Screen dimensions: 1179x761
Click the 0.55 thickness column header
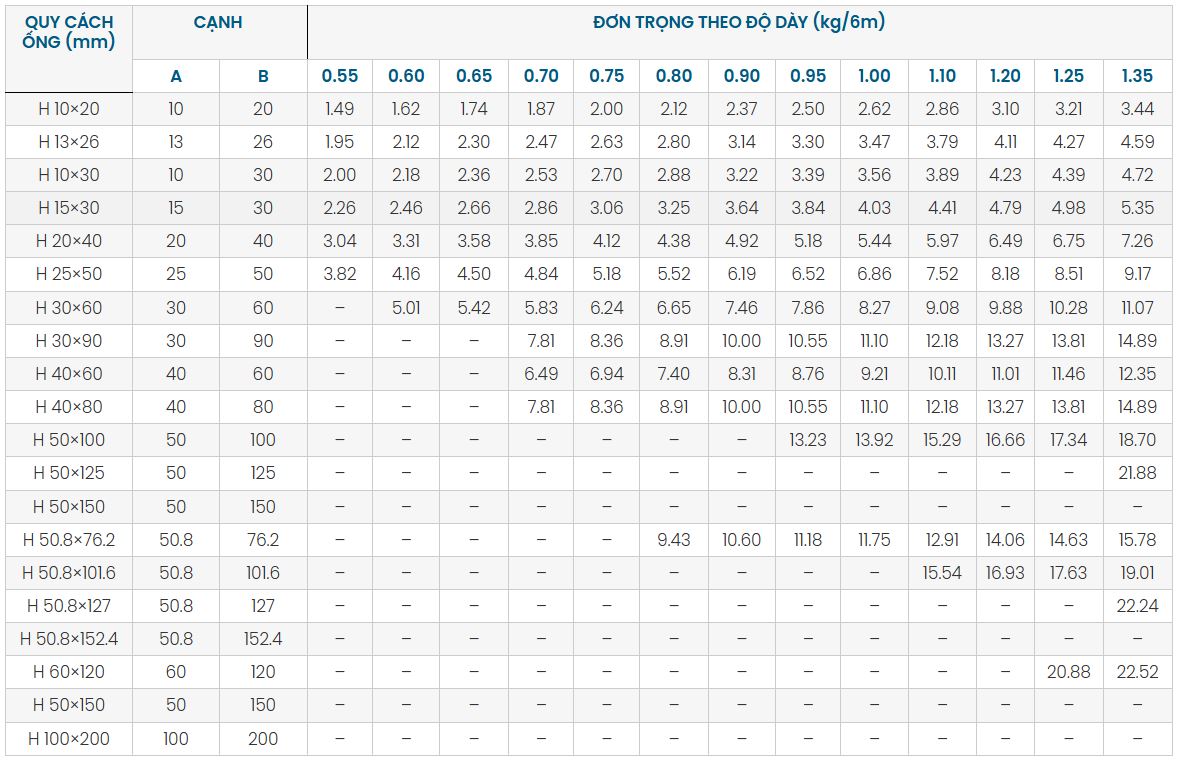(x=340, y=76)
